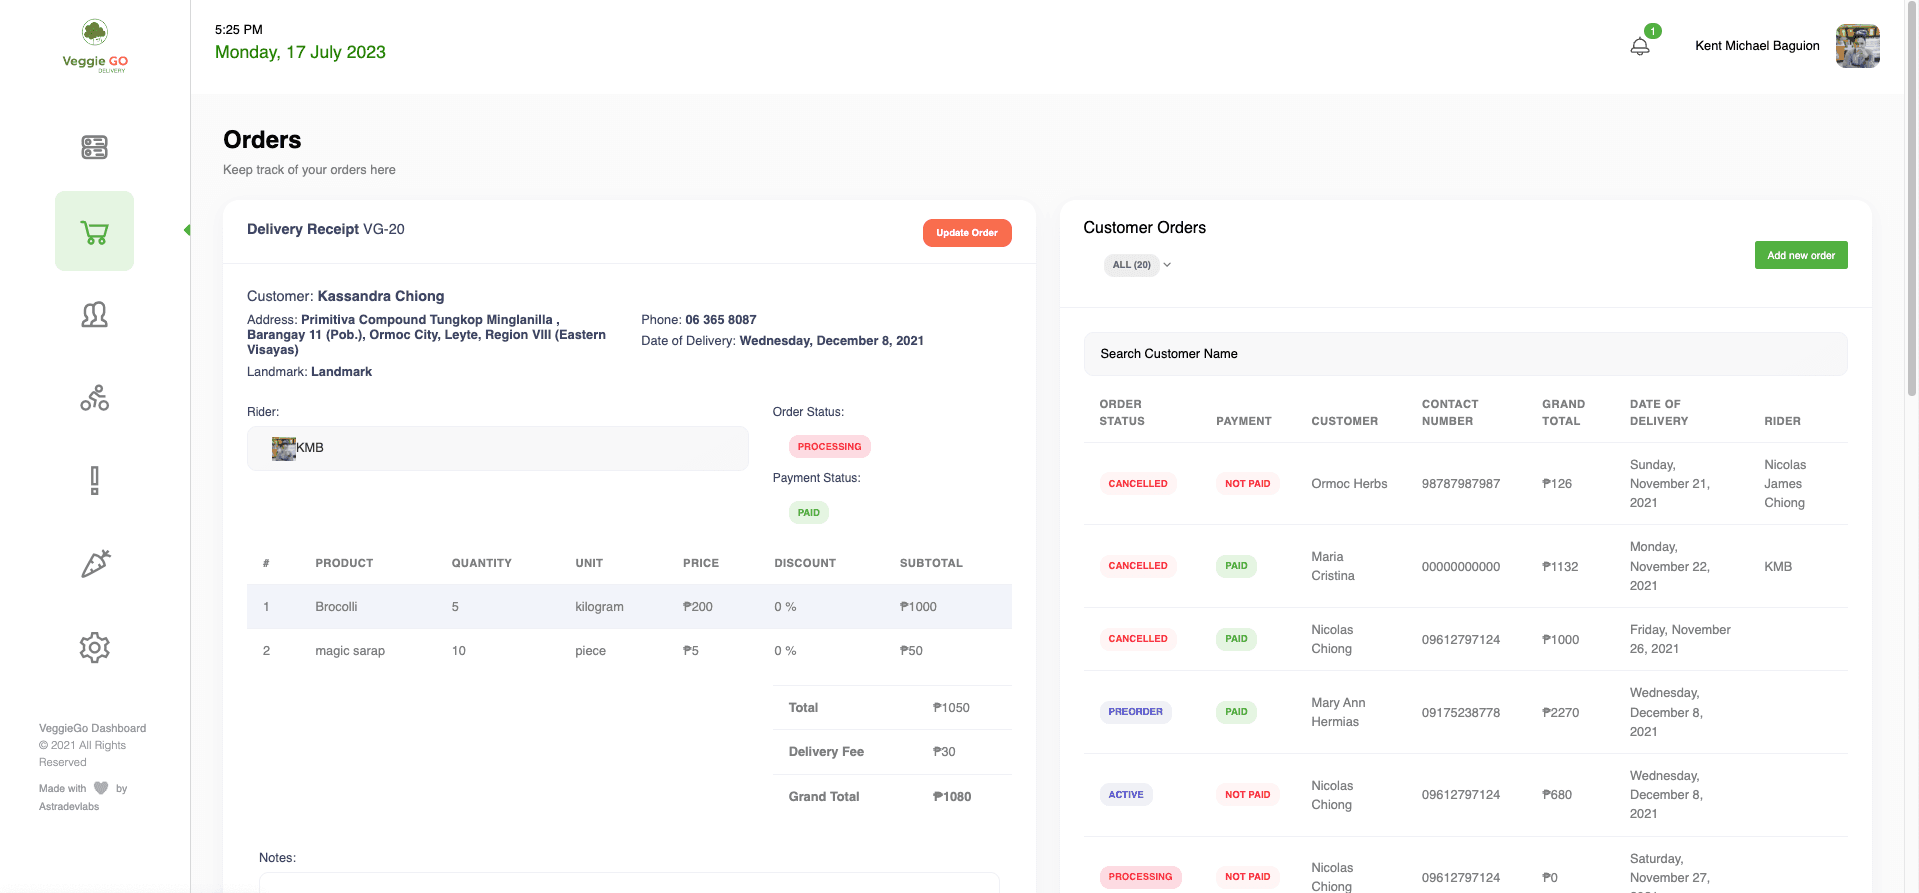Select the Ormoc Herbs order row
Image resolution: width=1919 pixels, height=893 pixels.
1465,484
